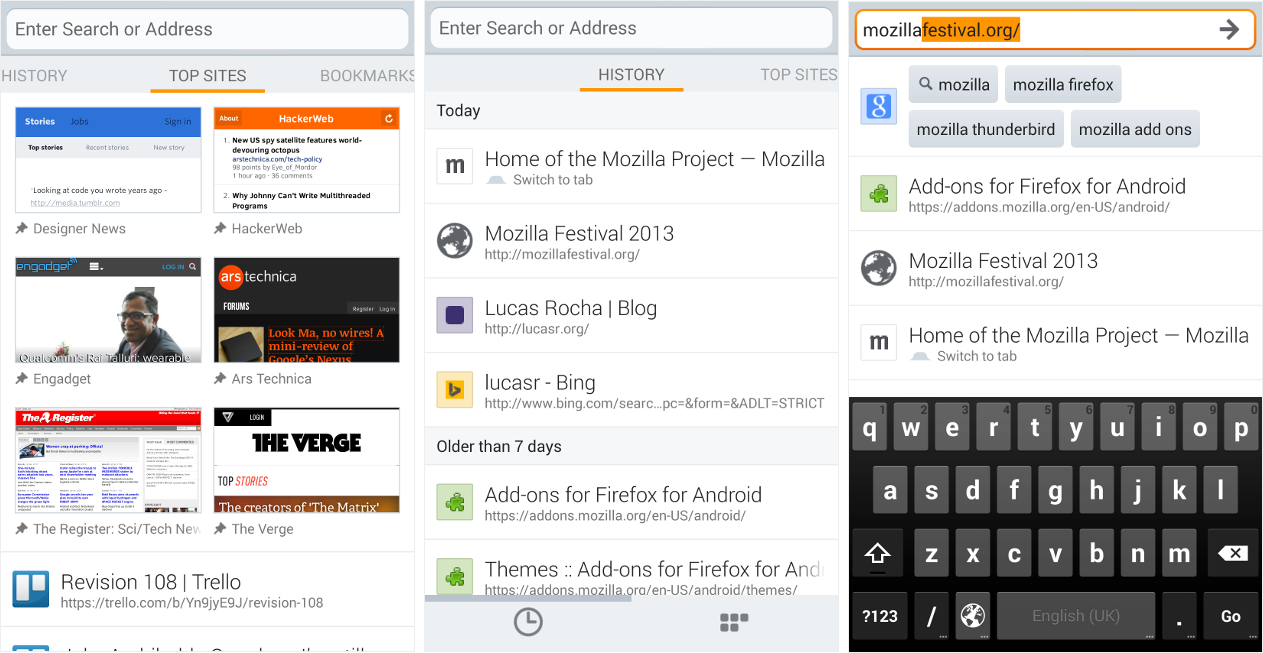1263x653 pixels.
Task: Open The Register thumbnail
Action: (x=108, y=460)
